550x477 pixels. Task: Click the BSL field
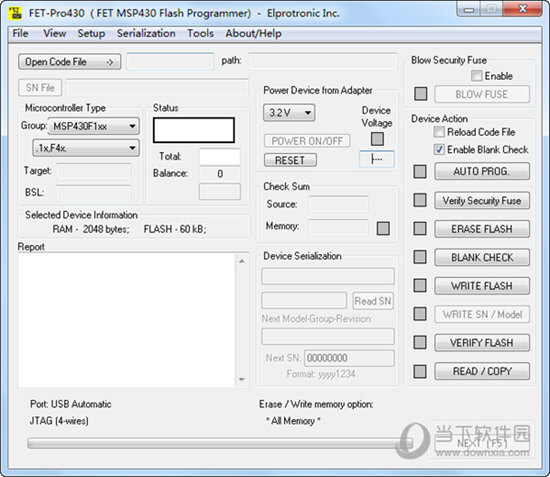93,193
